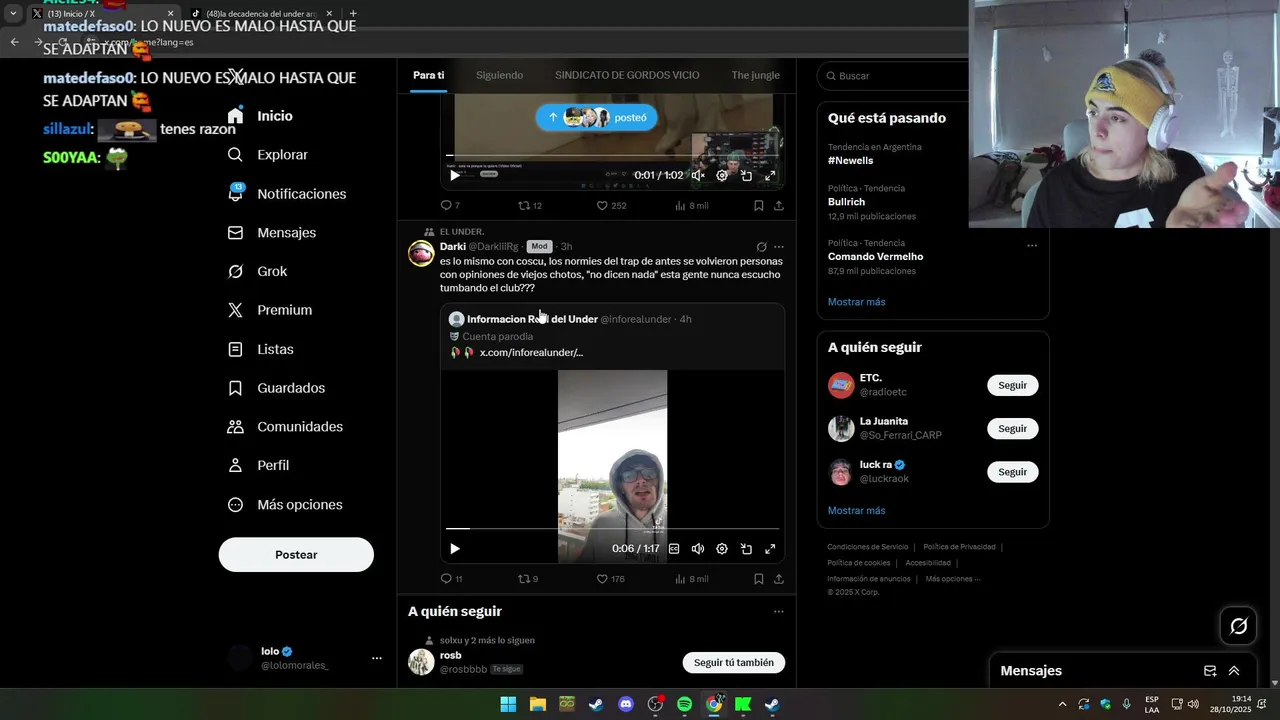Open account menu next to lolo
This screenshot has height=720, width=1280.
[x=377, y=658]
